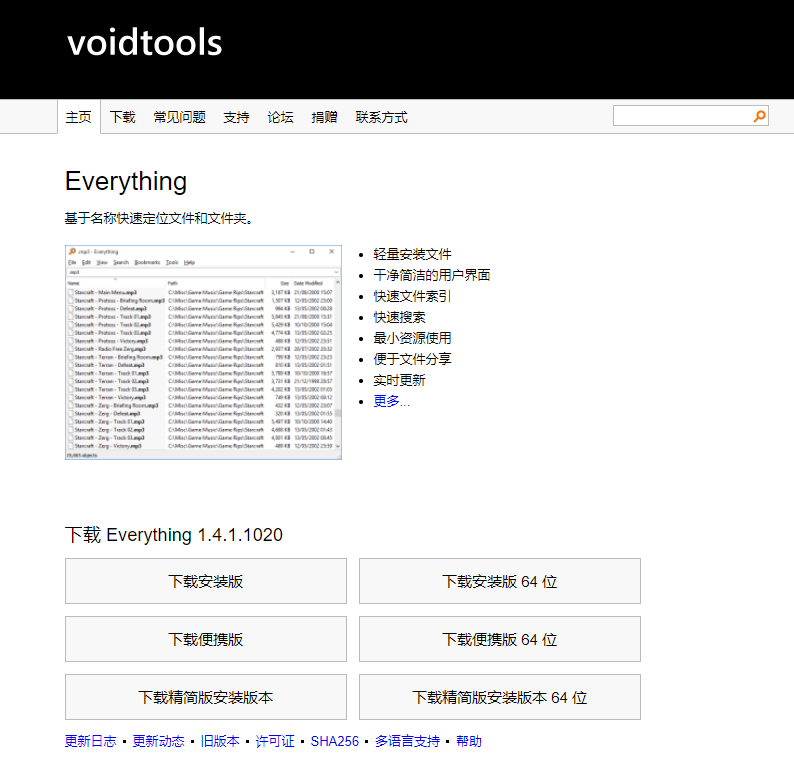Click 下载安装版 button
The height and width of the screenshot is (777, 794).
206,581
